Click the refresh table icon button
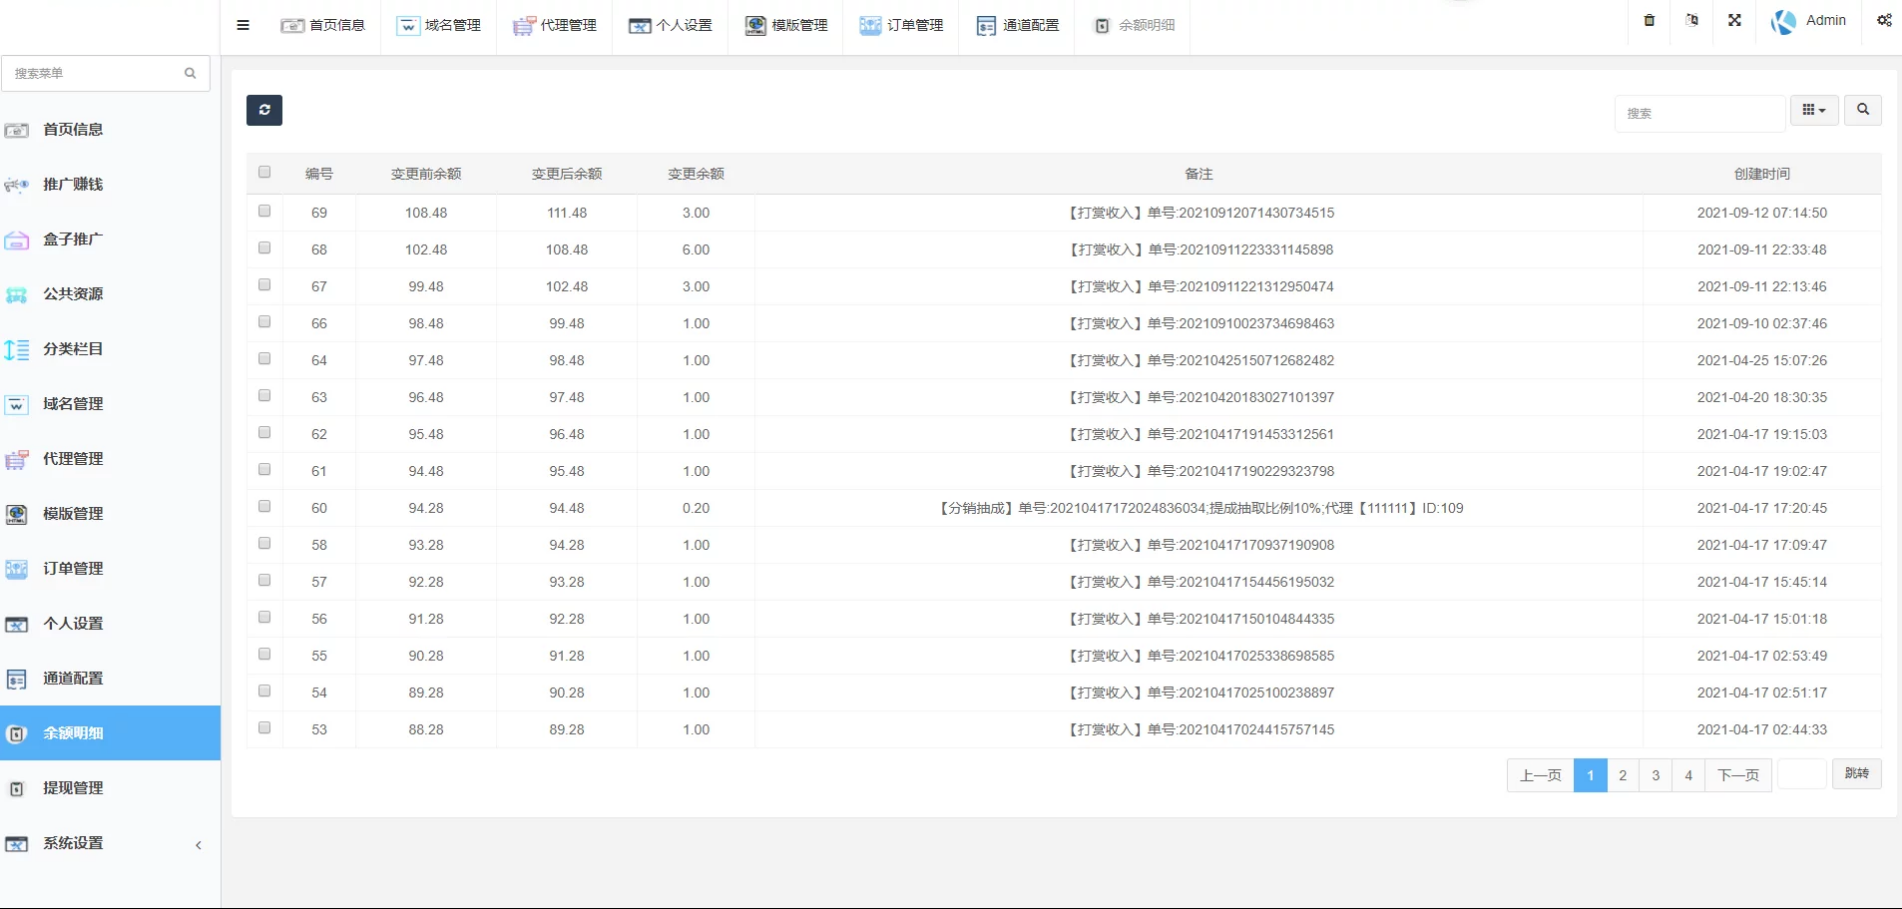 [264, 110]
